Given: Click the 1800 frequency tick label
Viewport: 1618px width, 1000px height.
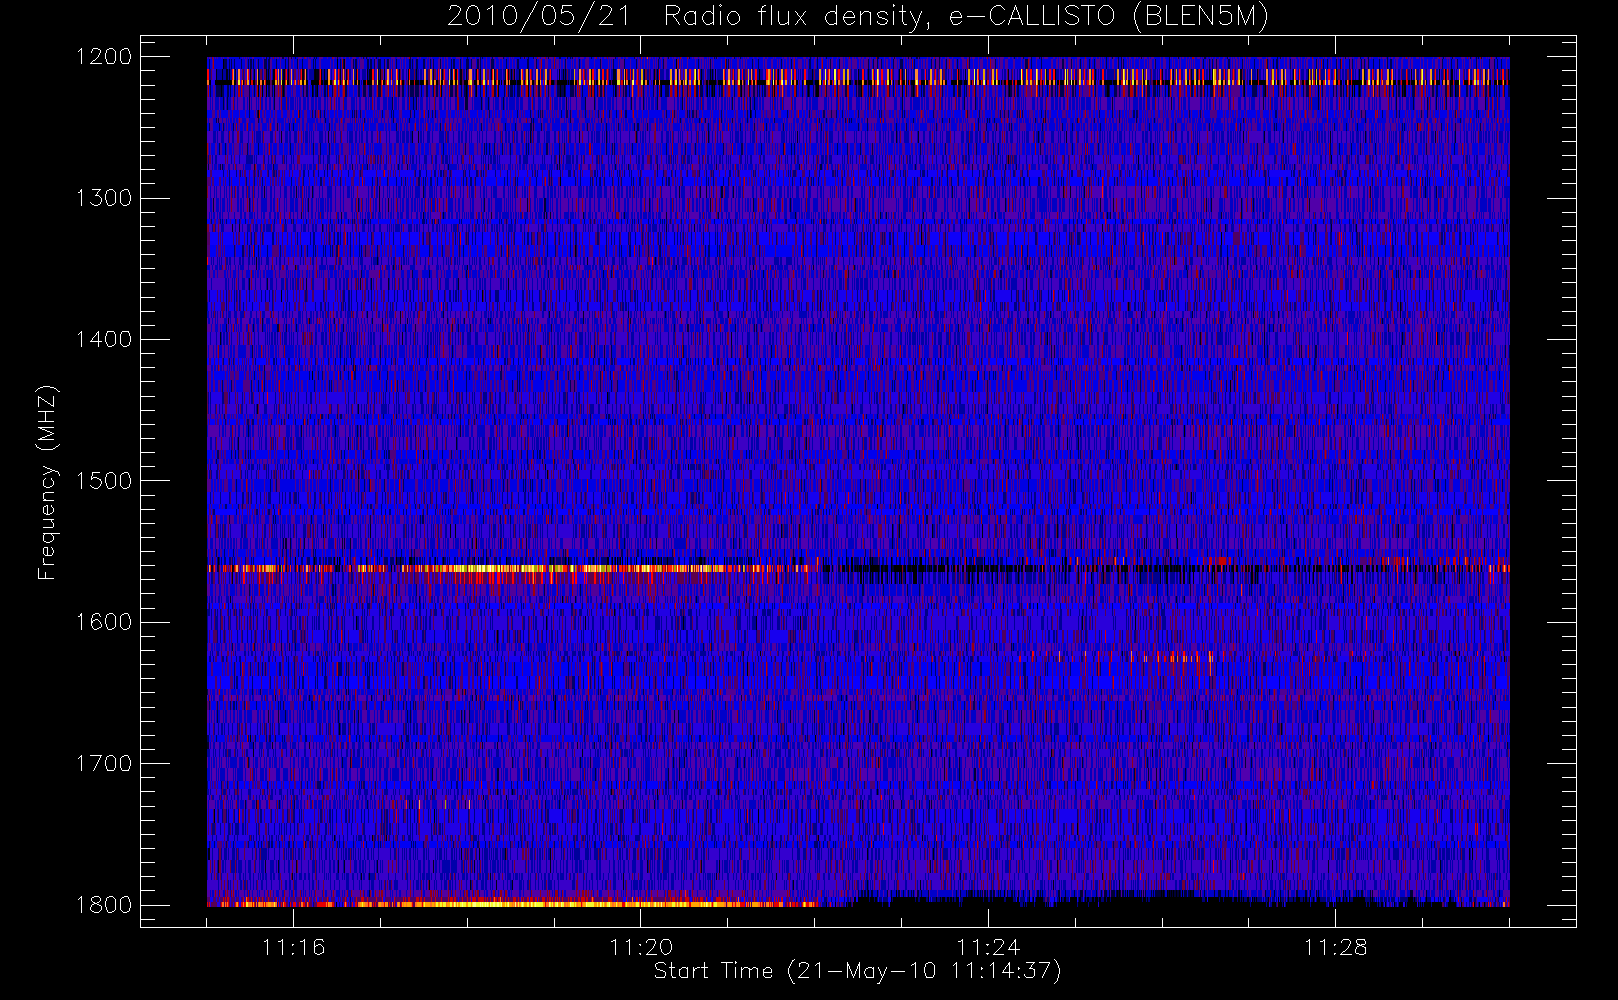Looking at the screenshot, I should pos(104,905).
